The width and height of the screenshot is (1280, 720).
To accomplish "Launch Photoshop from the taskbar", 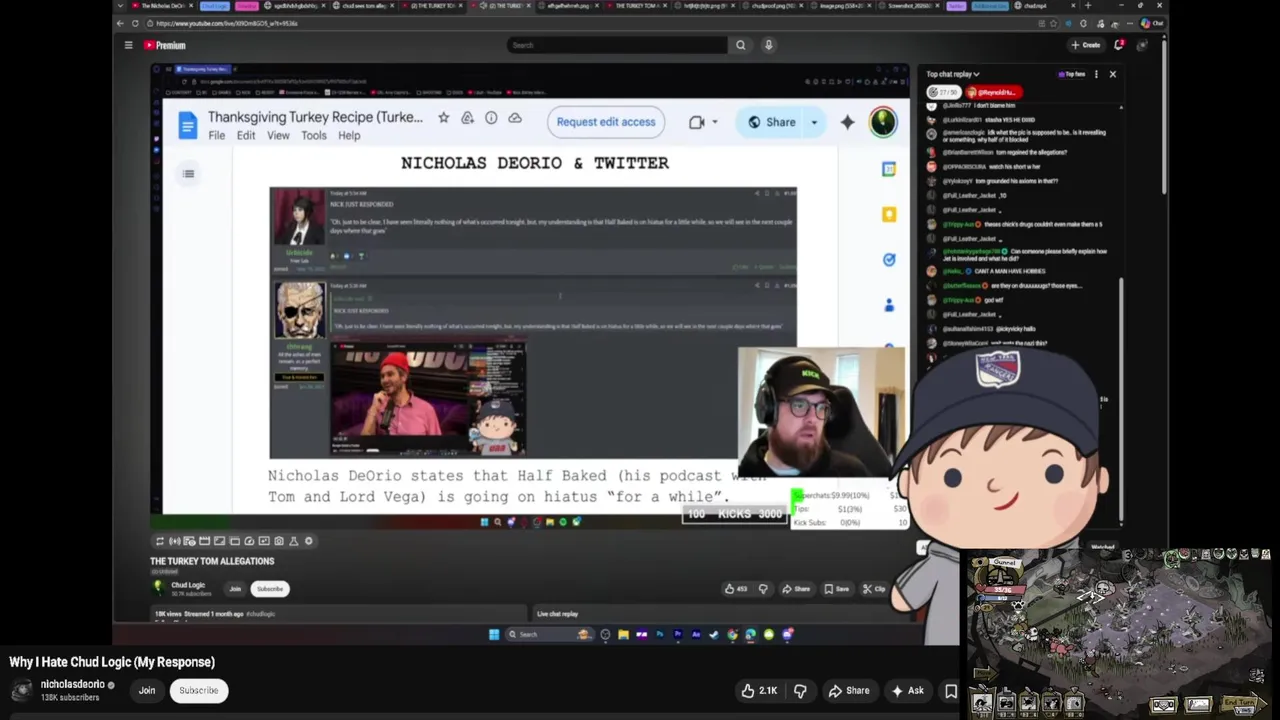I will coord(660,634).
